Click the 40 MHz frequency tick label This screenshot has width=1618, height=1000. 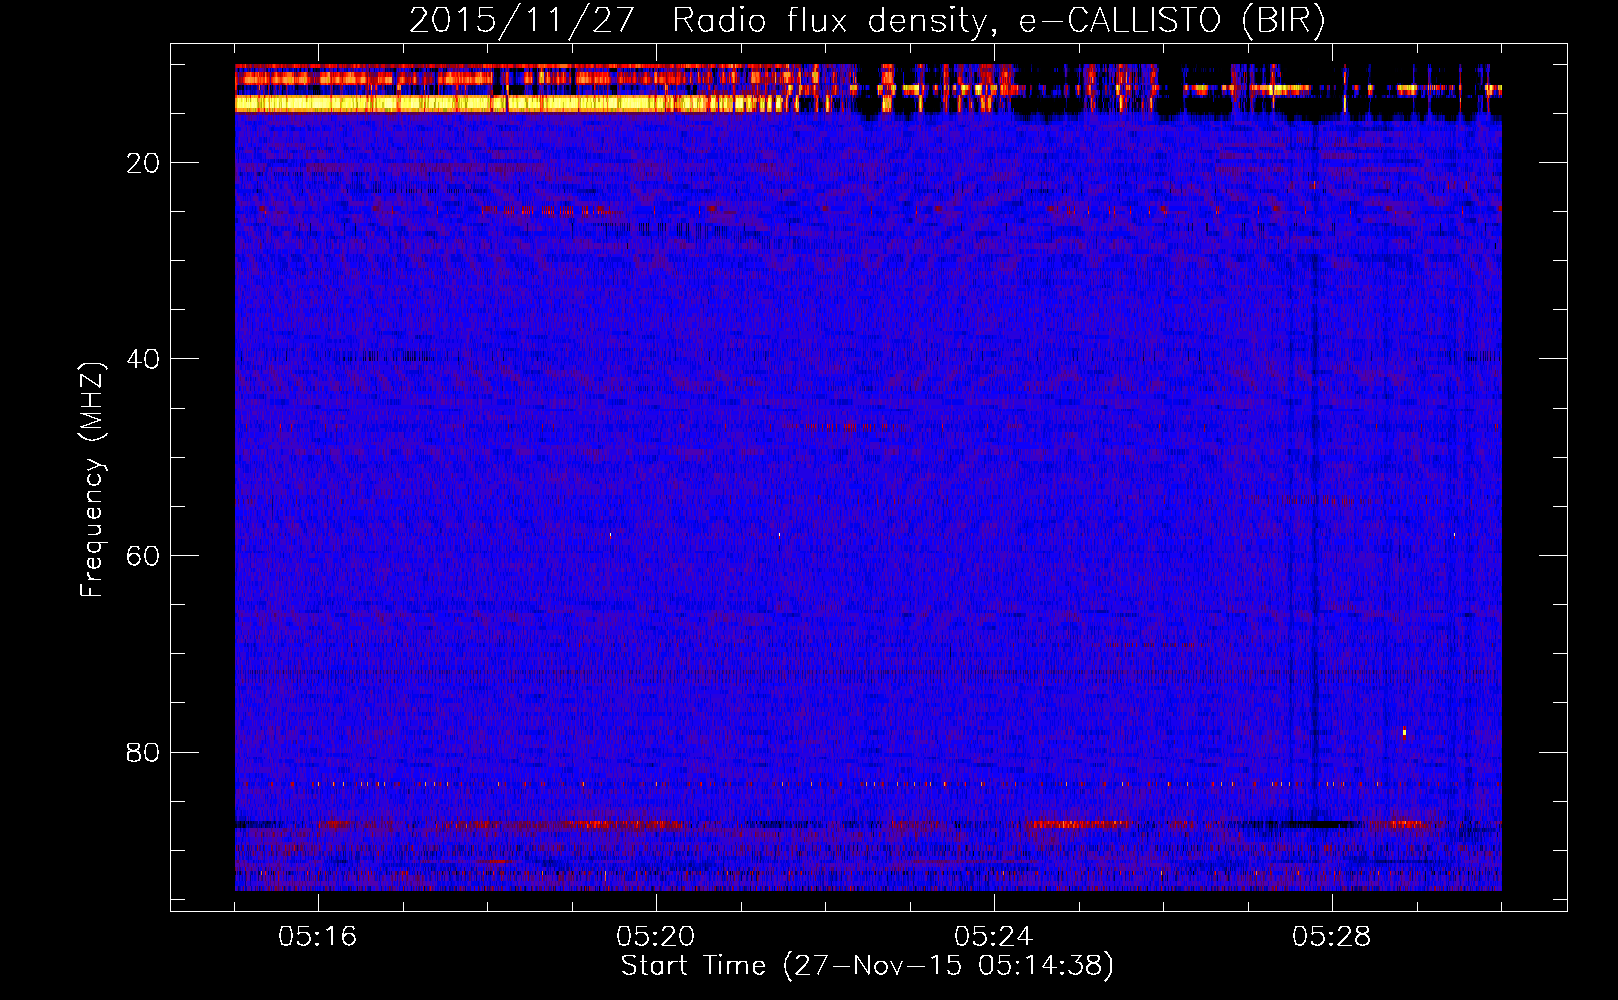point(143,359)
